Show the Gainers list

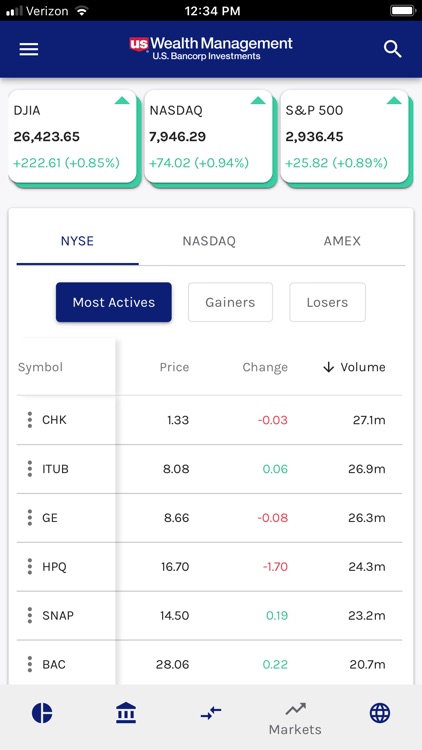[230, 302]
